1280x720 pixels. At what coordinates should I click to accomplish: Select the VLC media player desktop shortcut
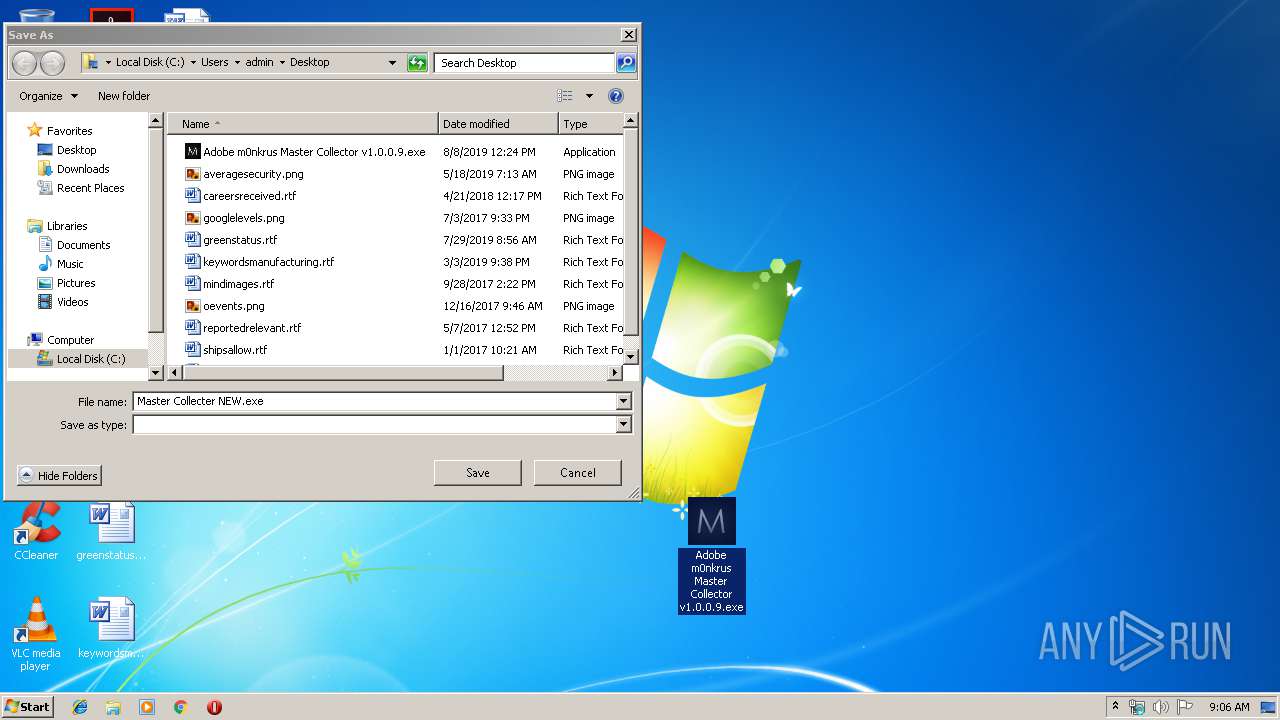point(36,635)
